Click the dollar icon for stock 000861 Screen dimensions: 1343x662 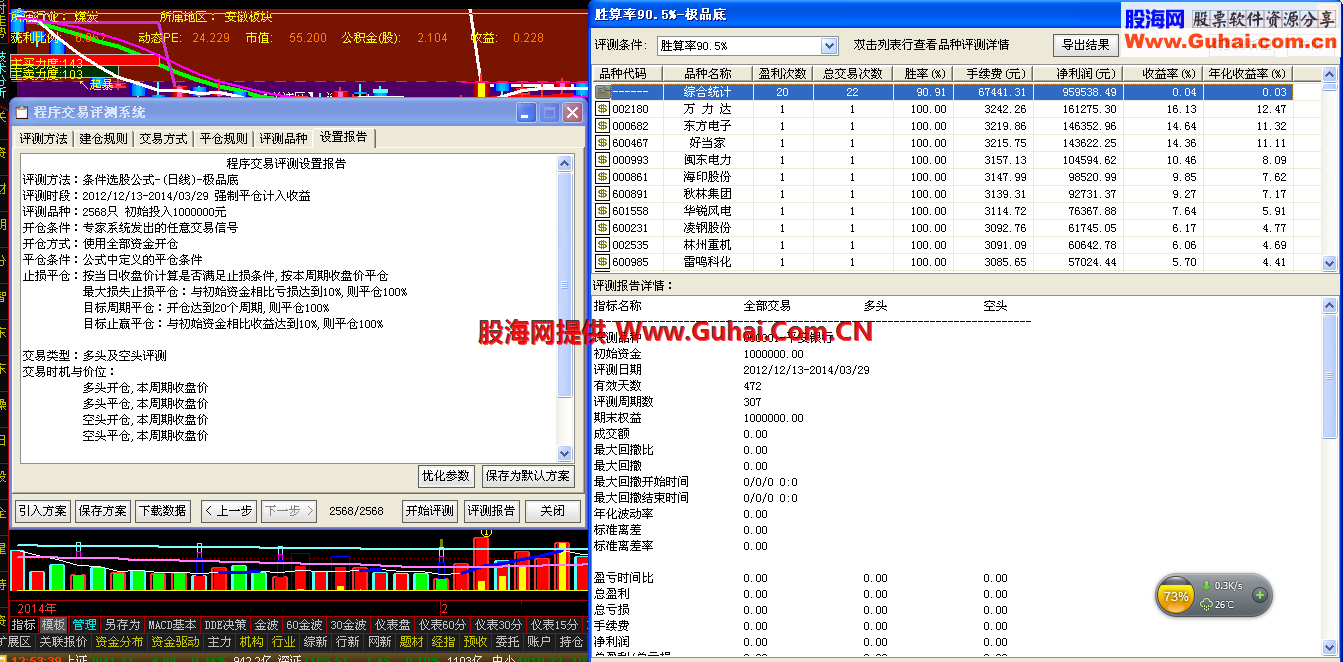coord(602,177)
